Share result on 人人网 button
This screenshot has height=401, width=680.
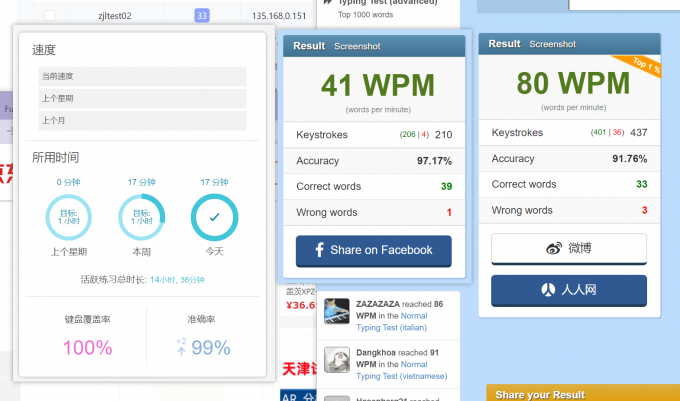[569, 290]
